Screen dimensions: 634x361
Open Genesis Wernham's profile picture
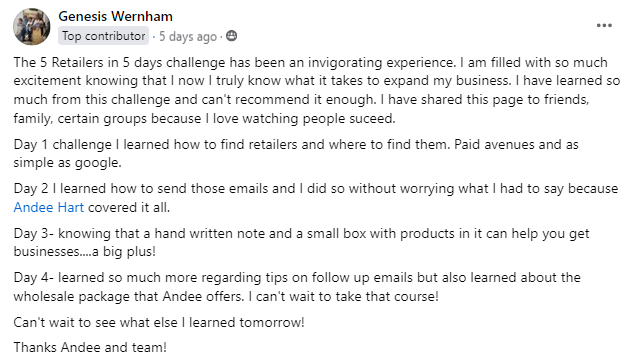point(32,27)
